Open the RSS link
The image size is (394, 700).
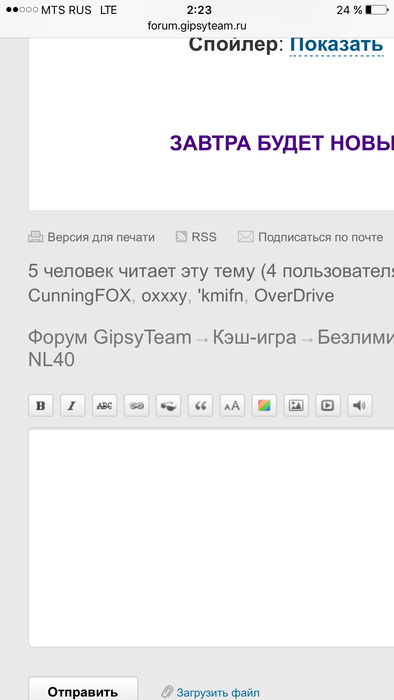(204, 237)
